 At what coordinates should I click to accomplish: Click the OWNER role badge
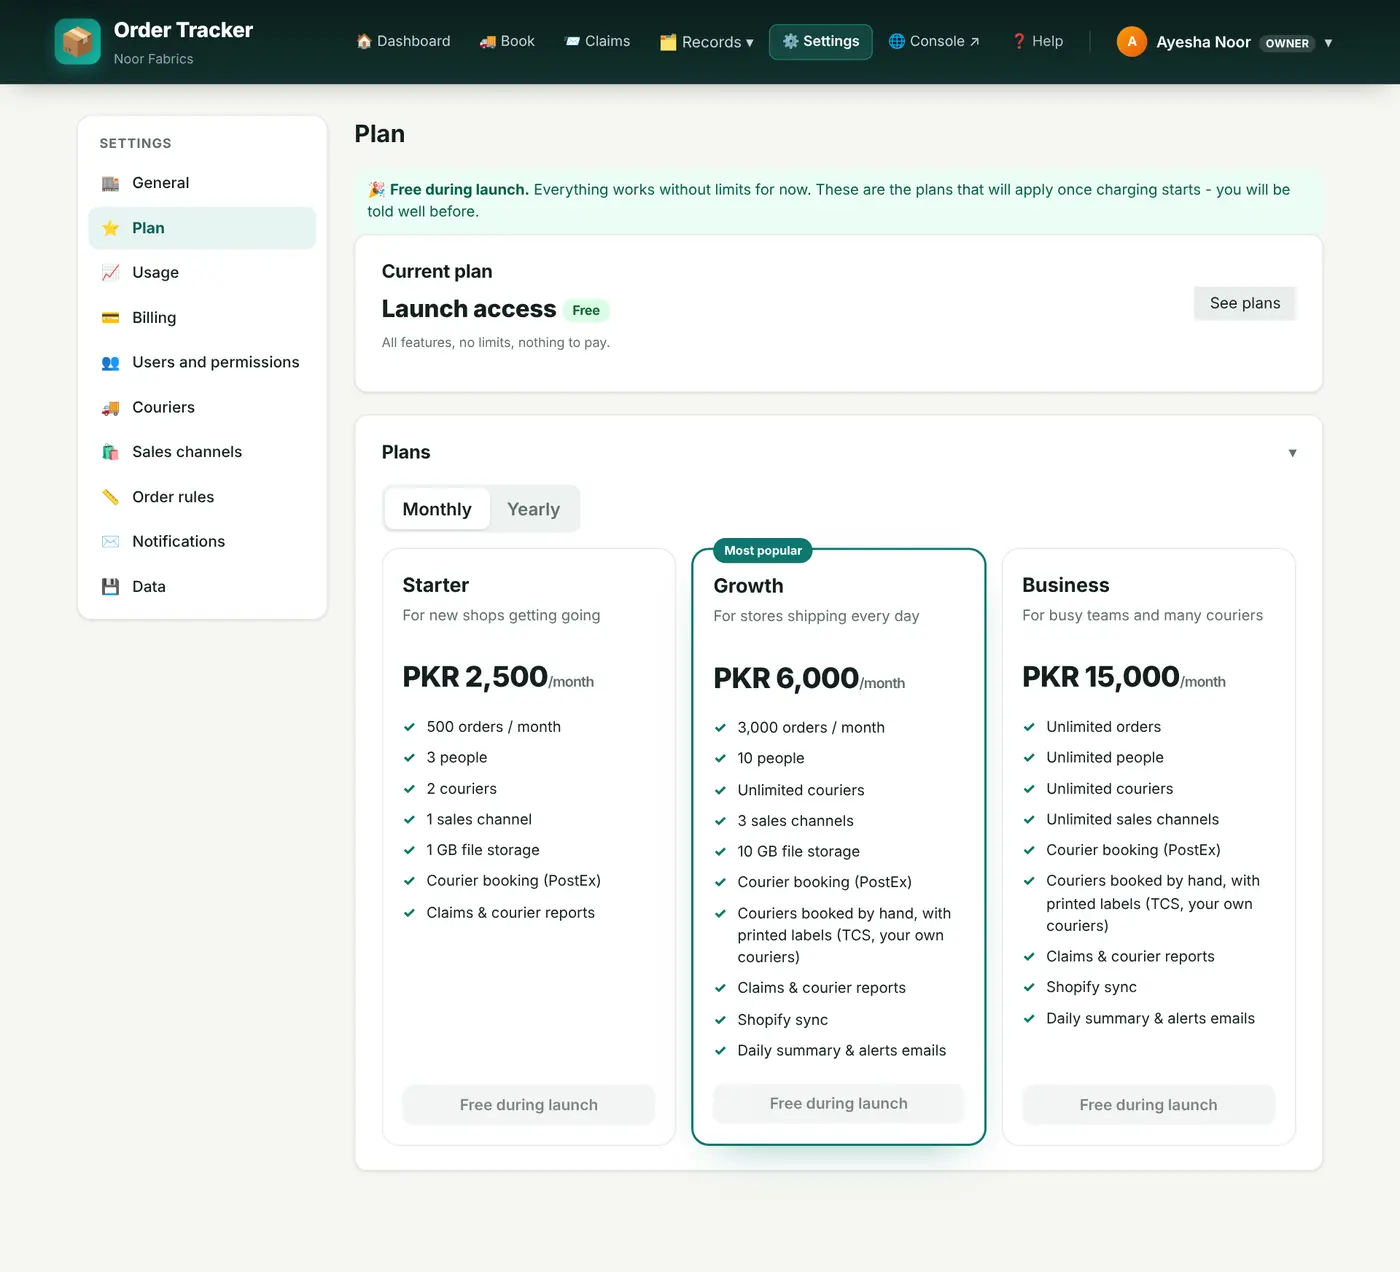point(1287,43)
